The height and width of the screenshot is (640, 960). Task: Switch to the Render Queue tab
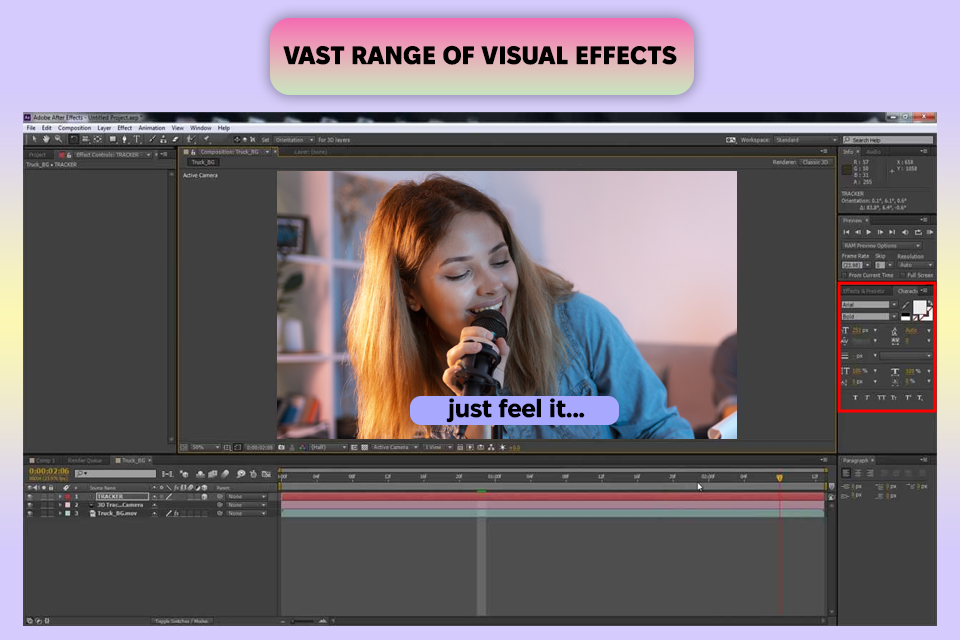pyautogui.click(x=84, y=460)
